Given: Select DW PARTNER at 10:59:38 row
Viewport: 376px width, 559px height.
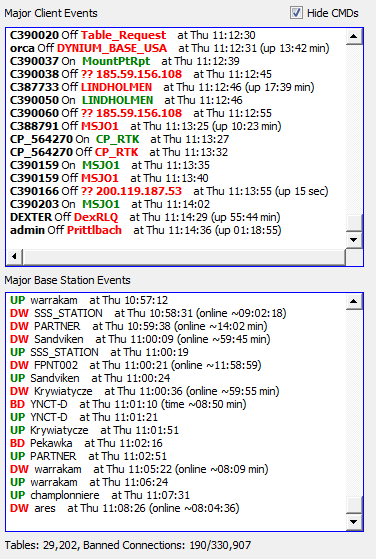Looking at the screenshot, I should tap(139, 326).
